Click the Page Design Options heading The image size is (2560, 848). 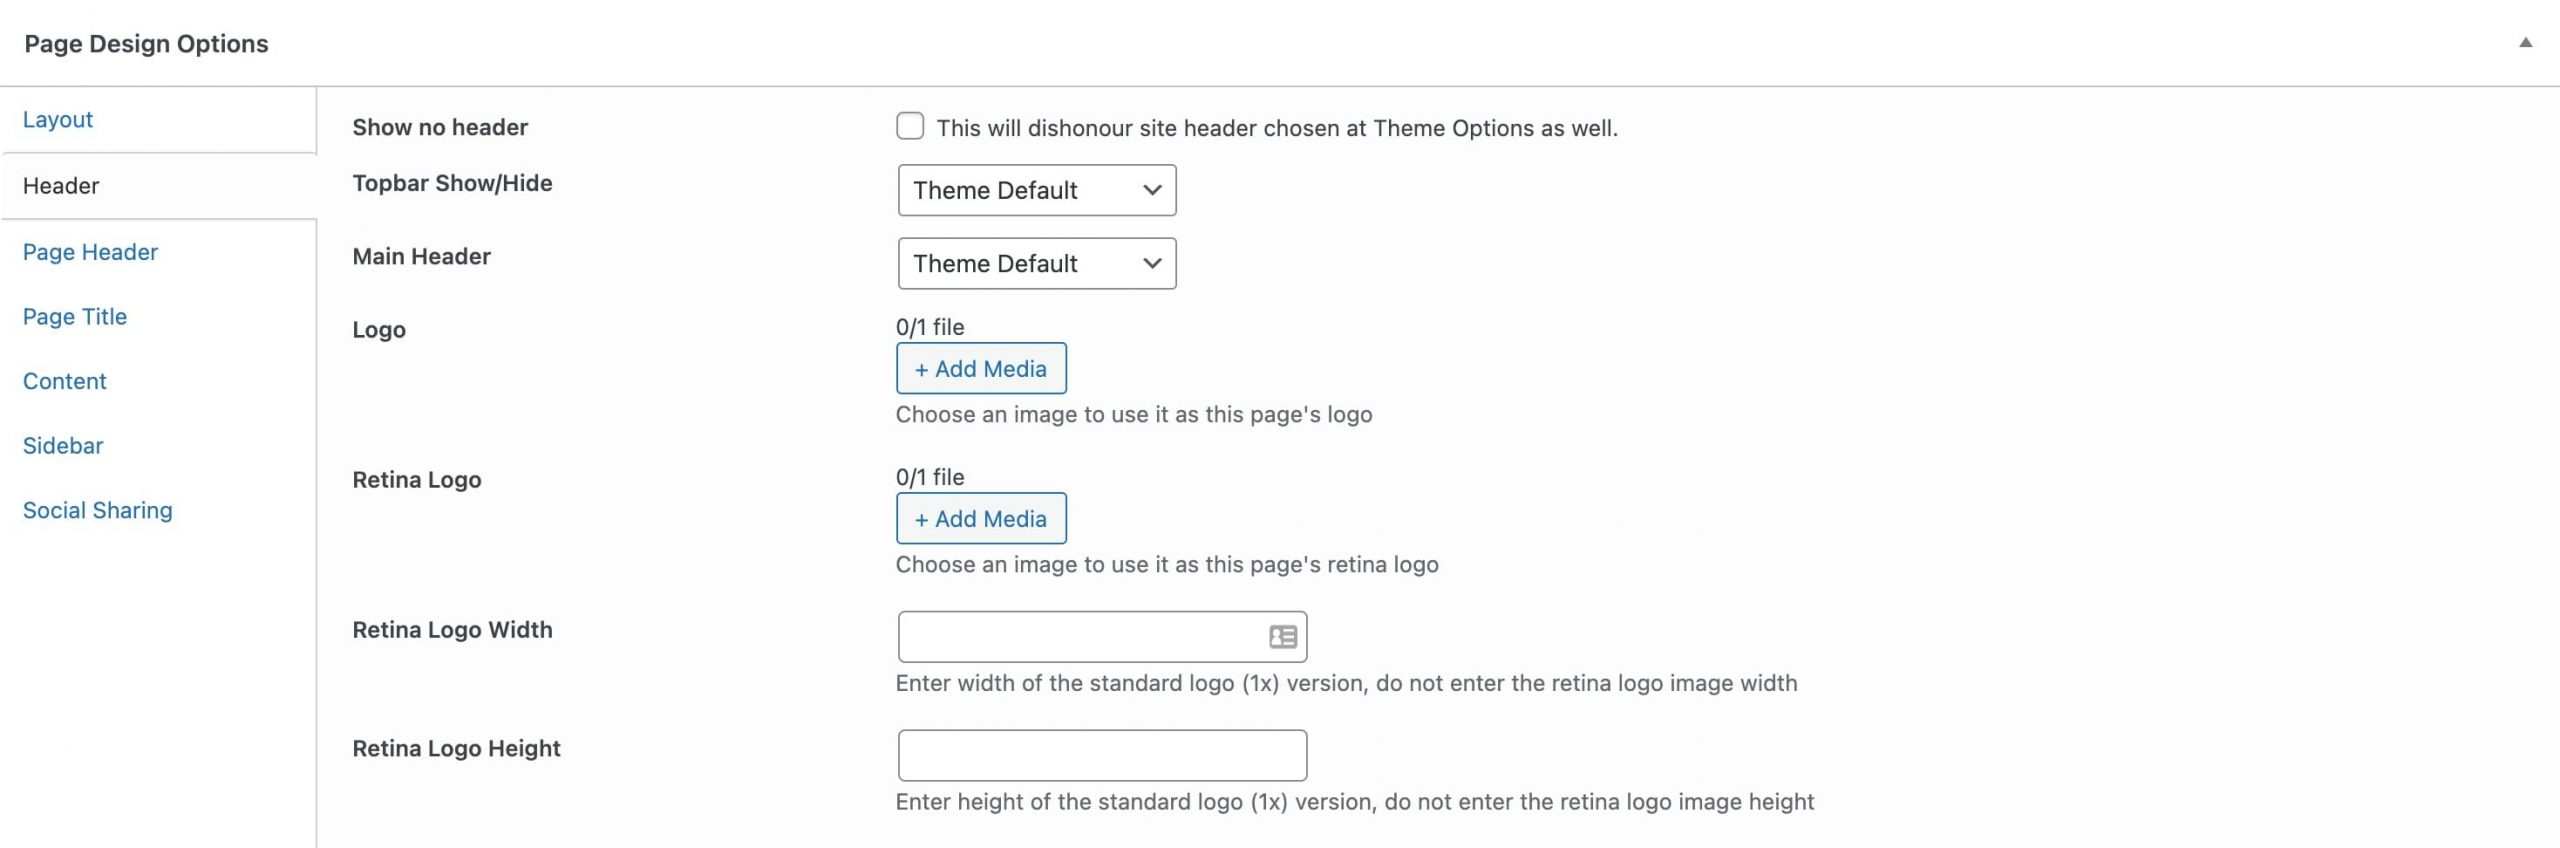146,44
